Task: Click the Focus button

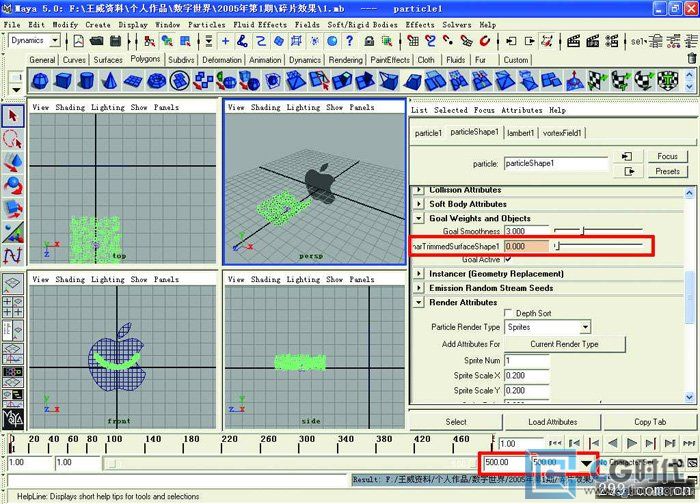Action: [667, 156]
